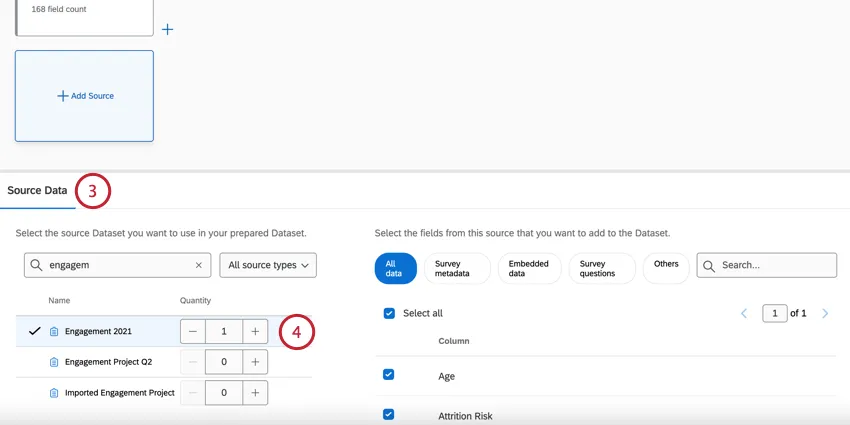Click the minus button for Engagement Project Q2
The height and width of the screenshot is (425, 850).
[x=193, y=362]
